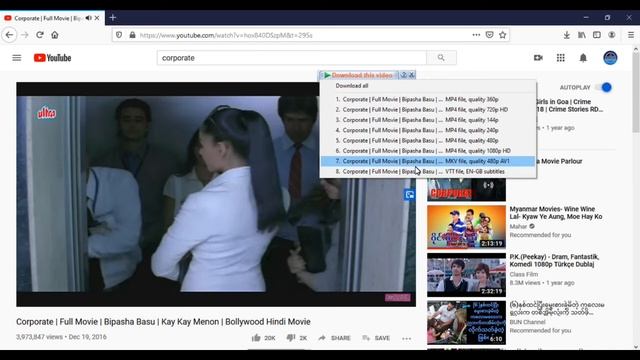Reload the page with refresh icon
Viewport: 640px width, 360px height.
(40, 35)
